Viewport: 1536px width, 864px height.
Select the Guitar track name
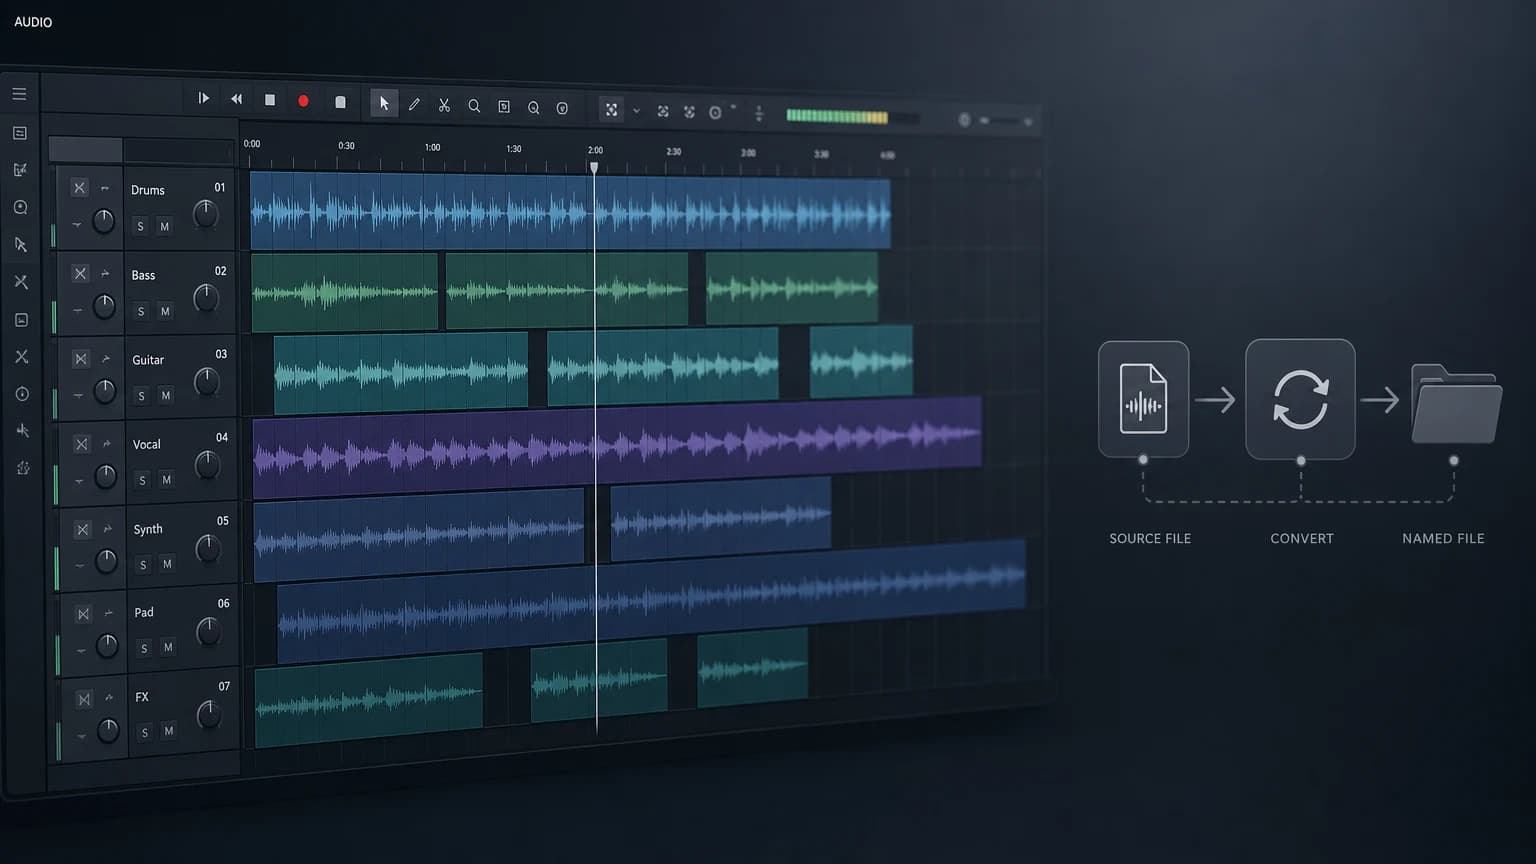(x=148, y=360)
